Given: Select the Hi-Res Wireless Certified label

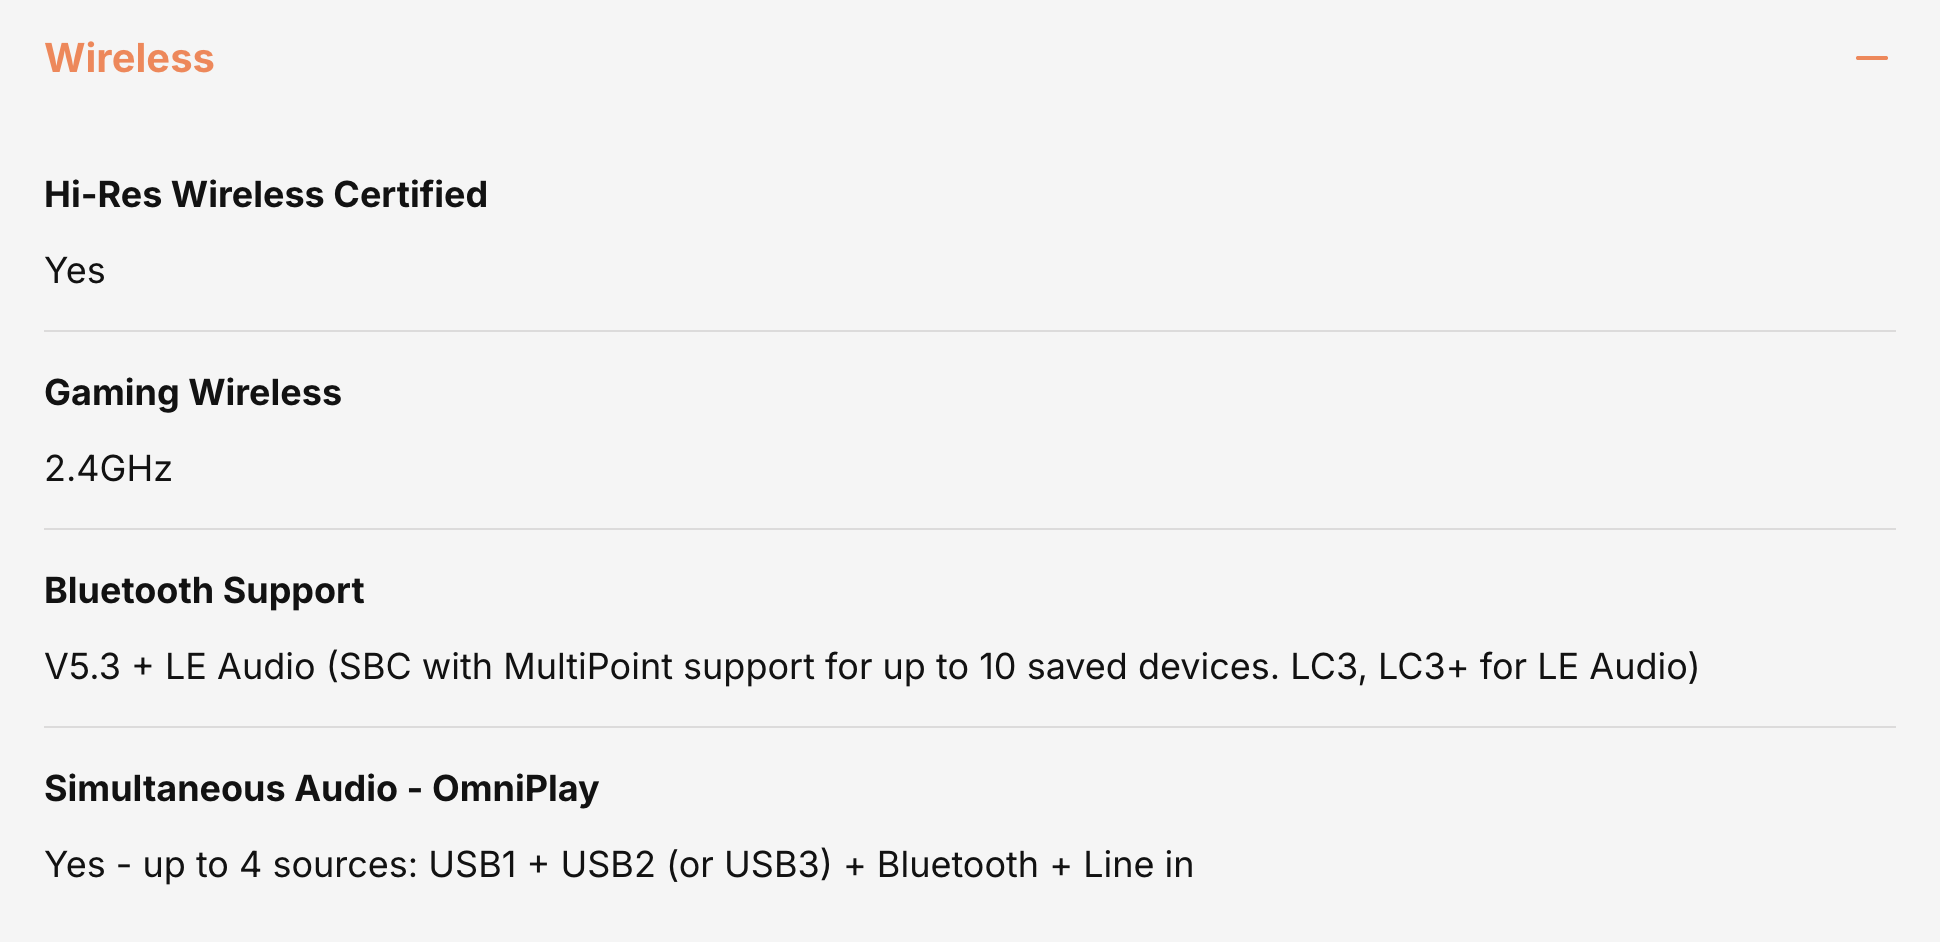Looking at the screenshot, I should point(266,194).
